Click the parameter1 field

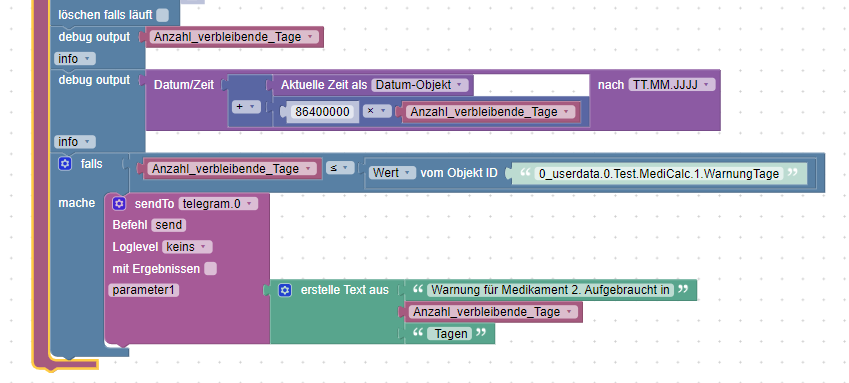144,290
